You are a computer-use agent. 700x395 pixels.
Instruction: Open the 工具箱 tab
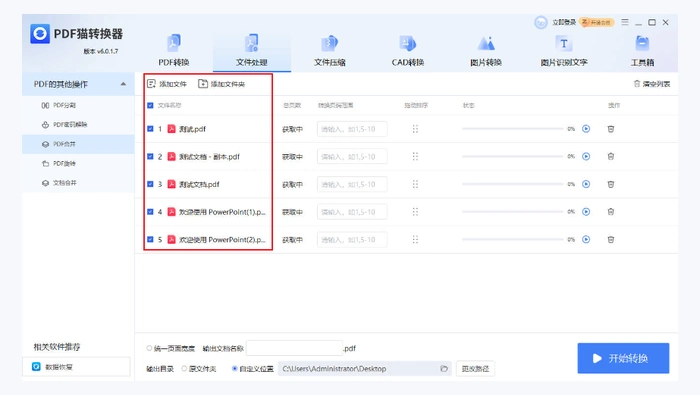(642, 50)
